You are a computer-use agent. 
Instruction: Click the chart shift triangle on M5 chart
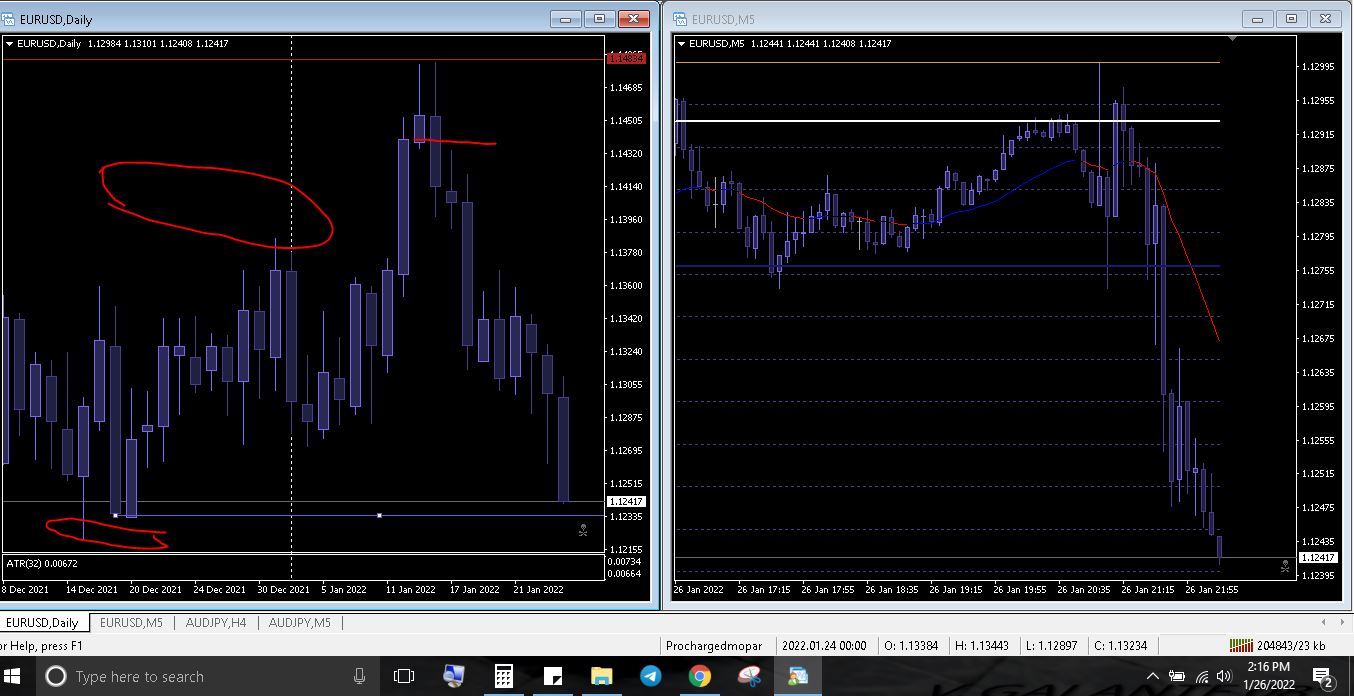(x=1233, y=38)
